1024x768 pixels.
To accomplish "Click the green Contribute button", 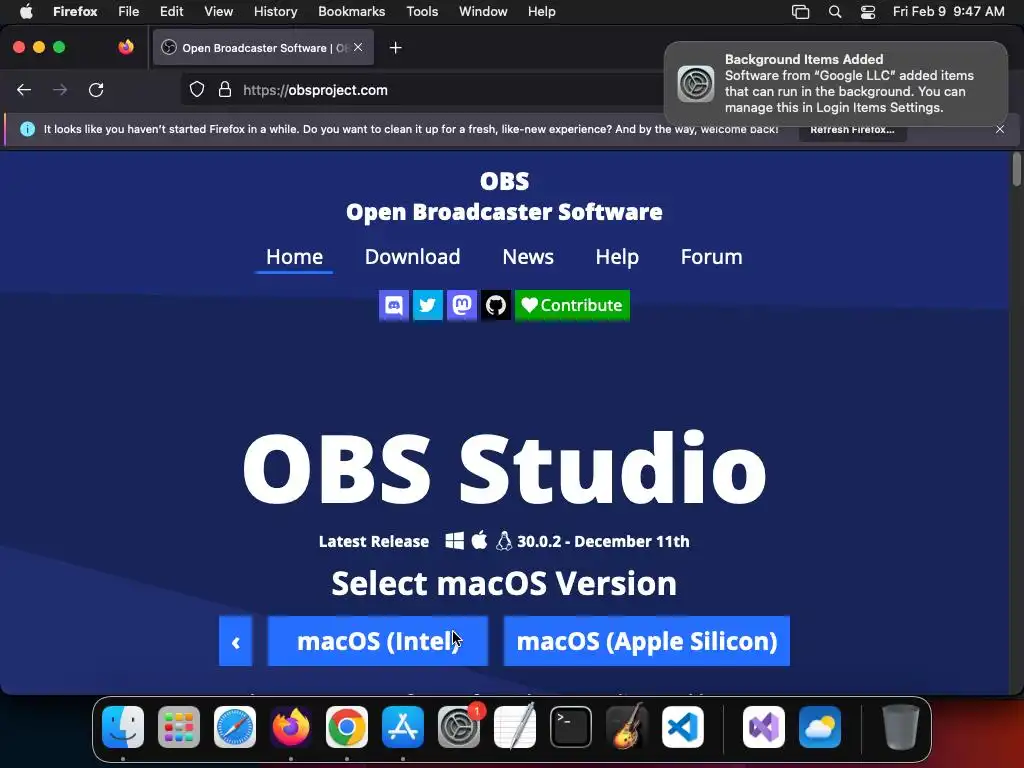I will tap(572, 305).
